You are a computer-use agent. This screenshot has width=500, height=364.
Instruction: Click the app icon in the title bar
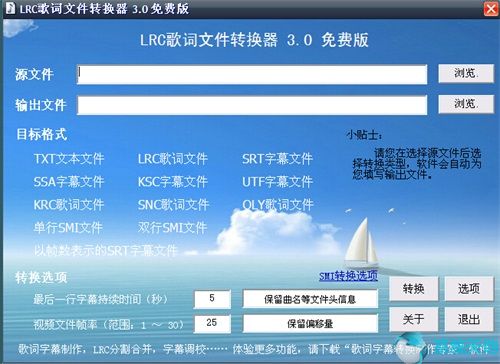[x=10, y=8]
